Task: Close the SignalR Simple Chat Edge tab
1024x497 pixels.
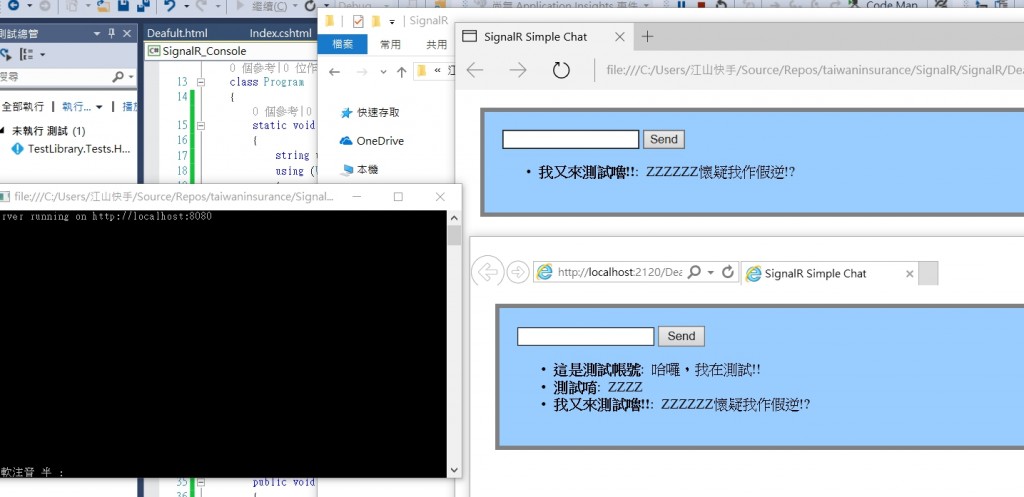Action: point(620,37)
